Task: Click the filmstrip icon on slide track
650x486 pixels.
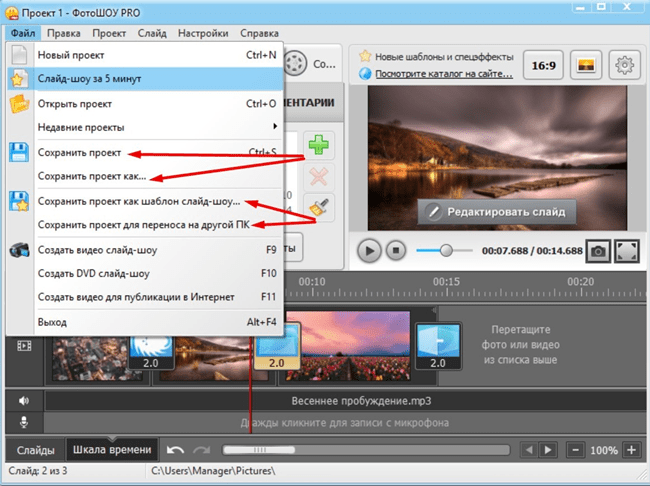Action: 24,345
